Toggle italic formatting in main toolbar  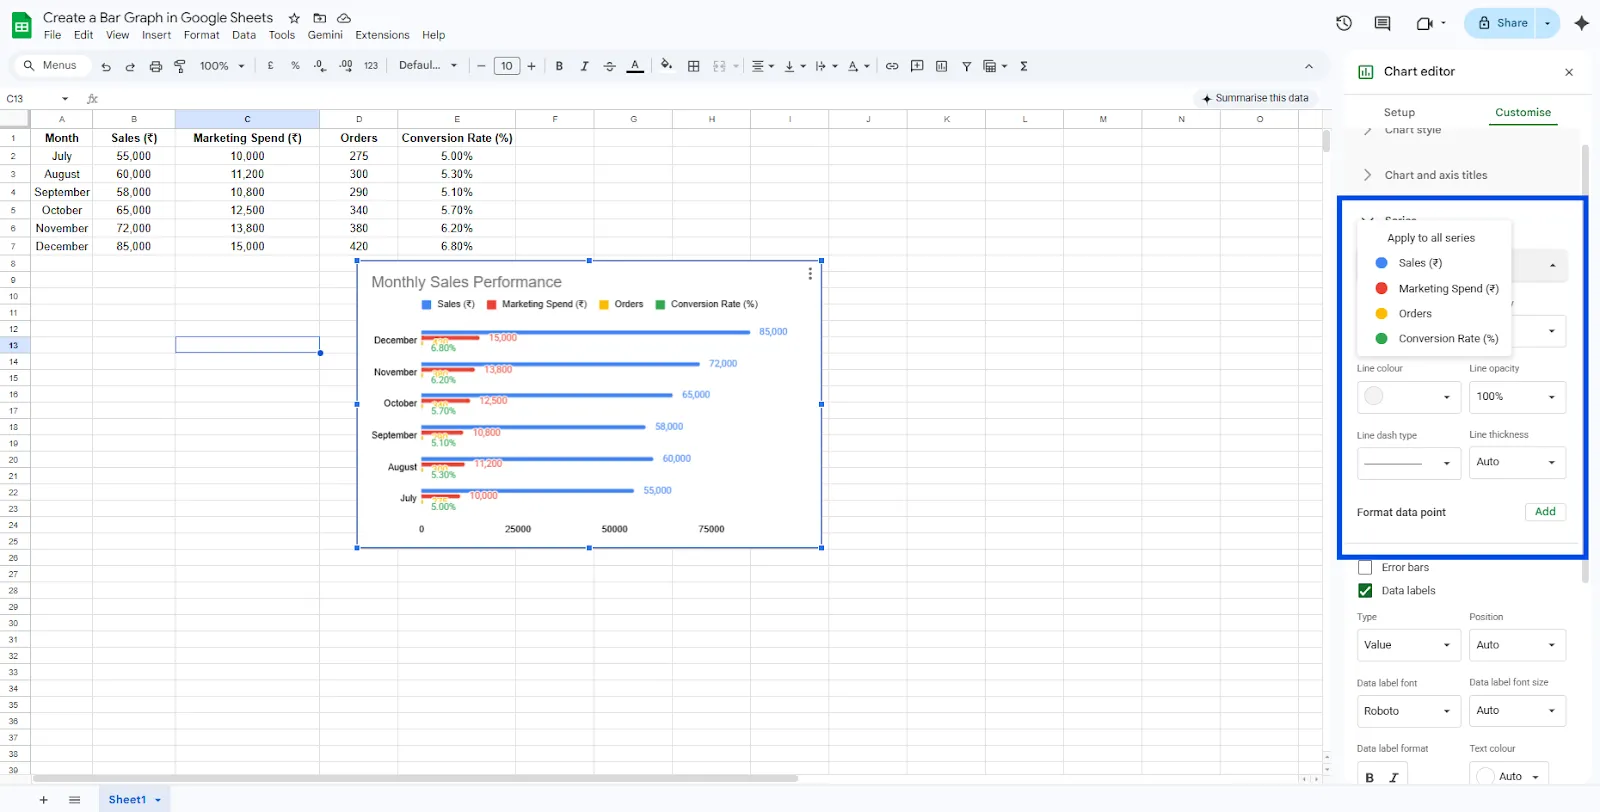584,66
